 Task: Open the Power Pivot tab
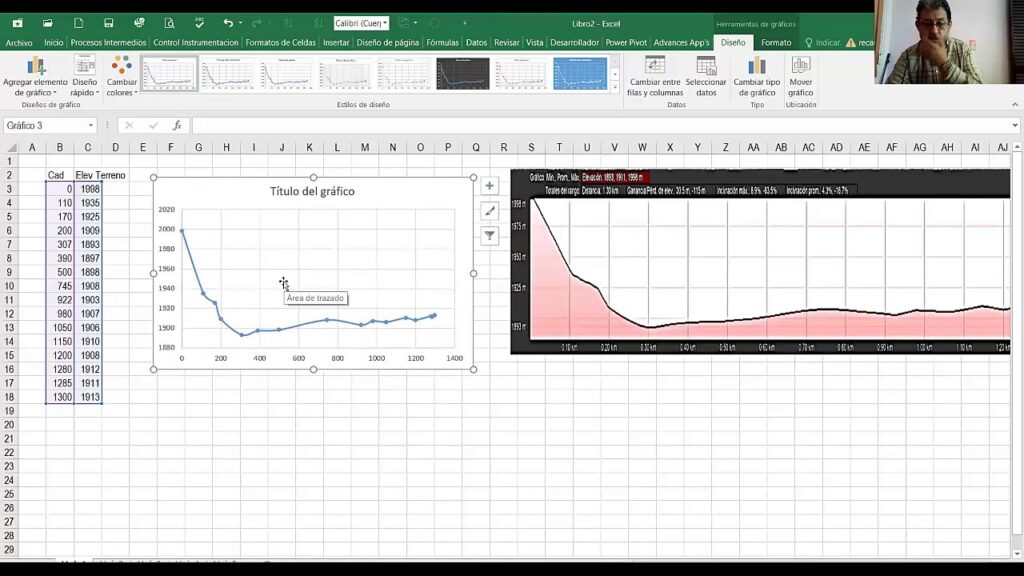626,42
